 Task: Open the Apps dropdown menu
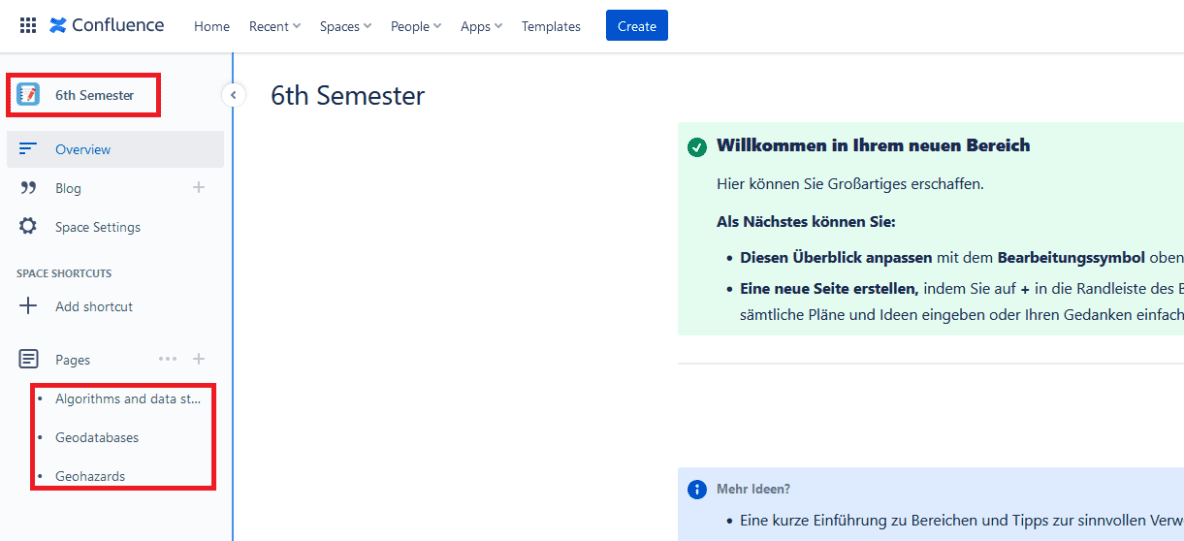(x=481, y=27)
